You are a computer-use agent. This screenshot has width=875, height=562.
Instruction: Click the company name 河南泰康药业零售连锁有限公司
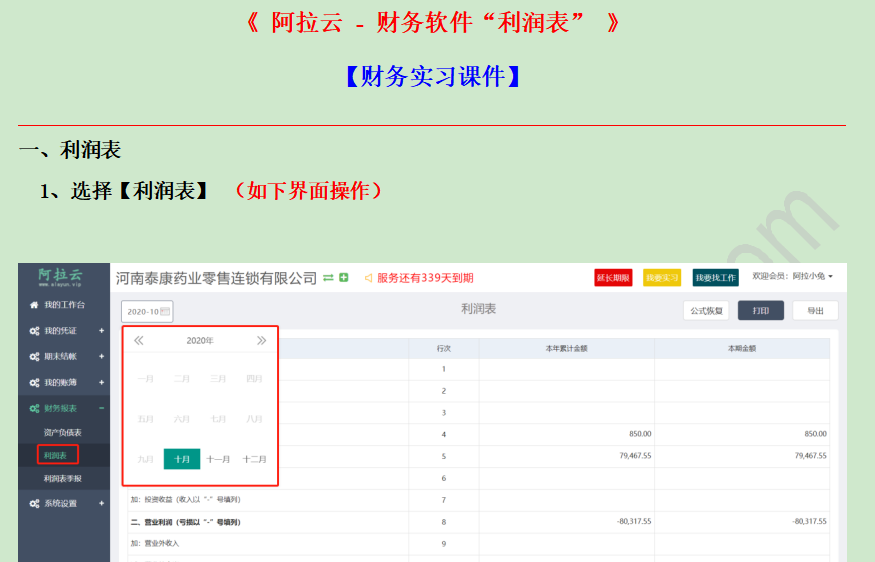pyautogui.click(x=217, y=278)
